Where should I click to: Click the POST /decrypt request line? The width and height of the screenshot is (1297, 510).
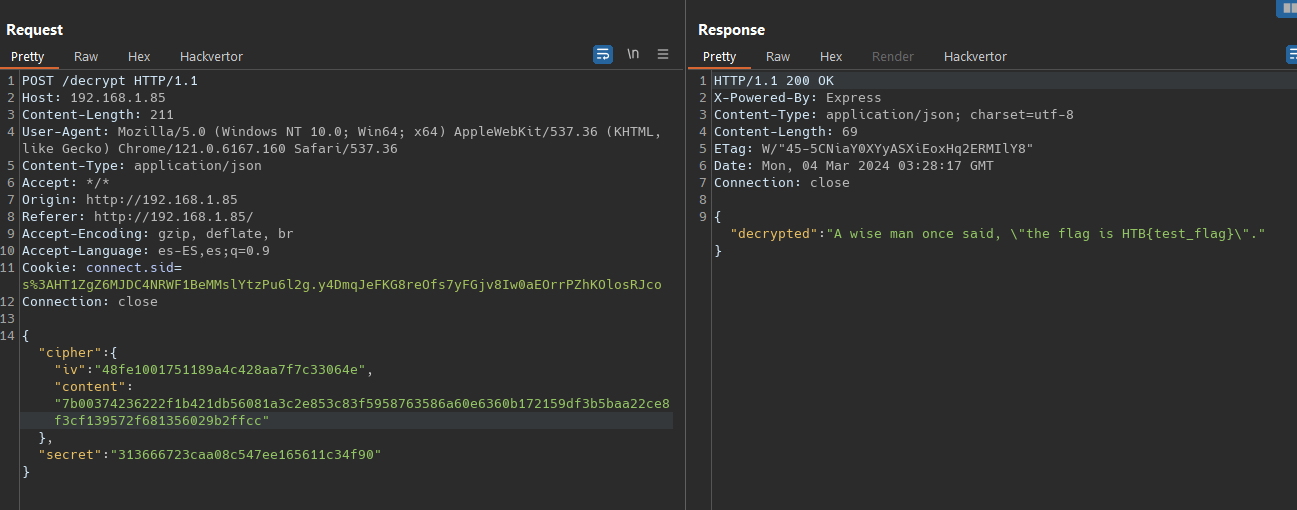[109, 81]
